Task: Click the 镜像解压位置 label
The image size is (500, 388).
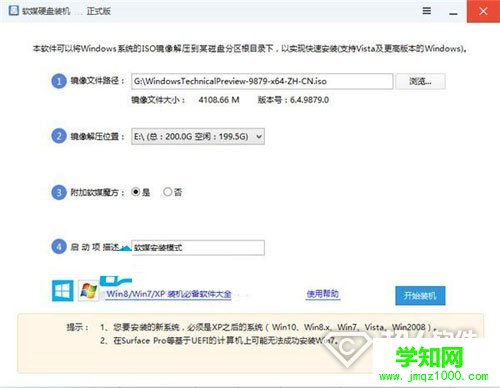Action: (97, 136)
